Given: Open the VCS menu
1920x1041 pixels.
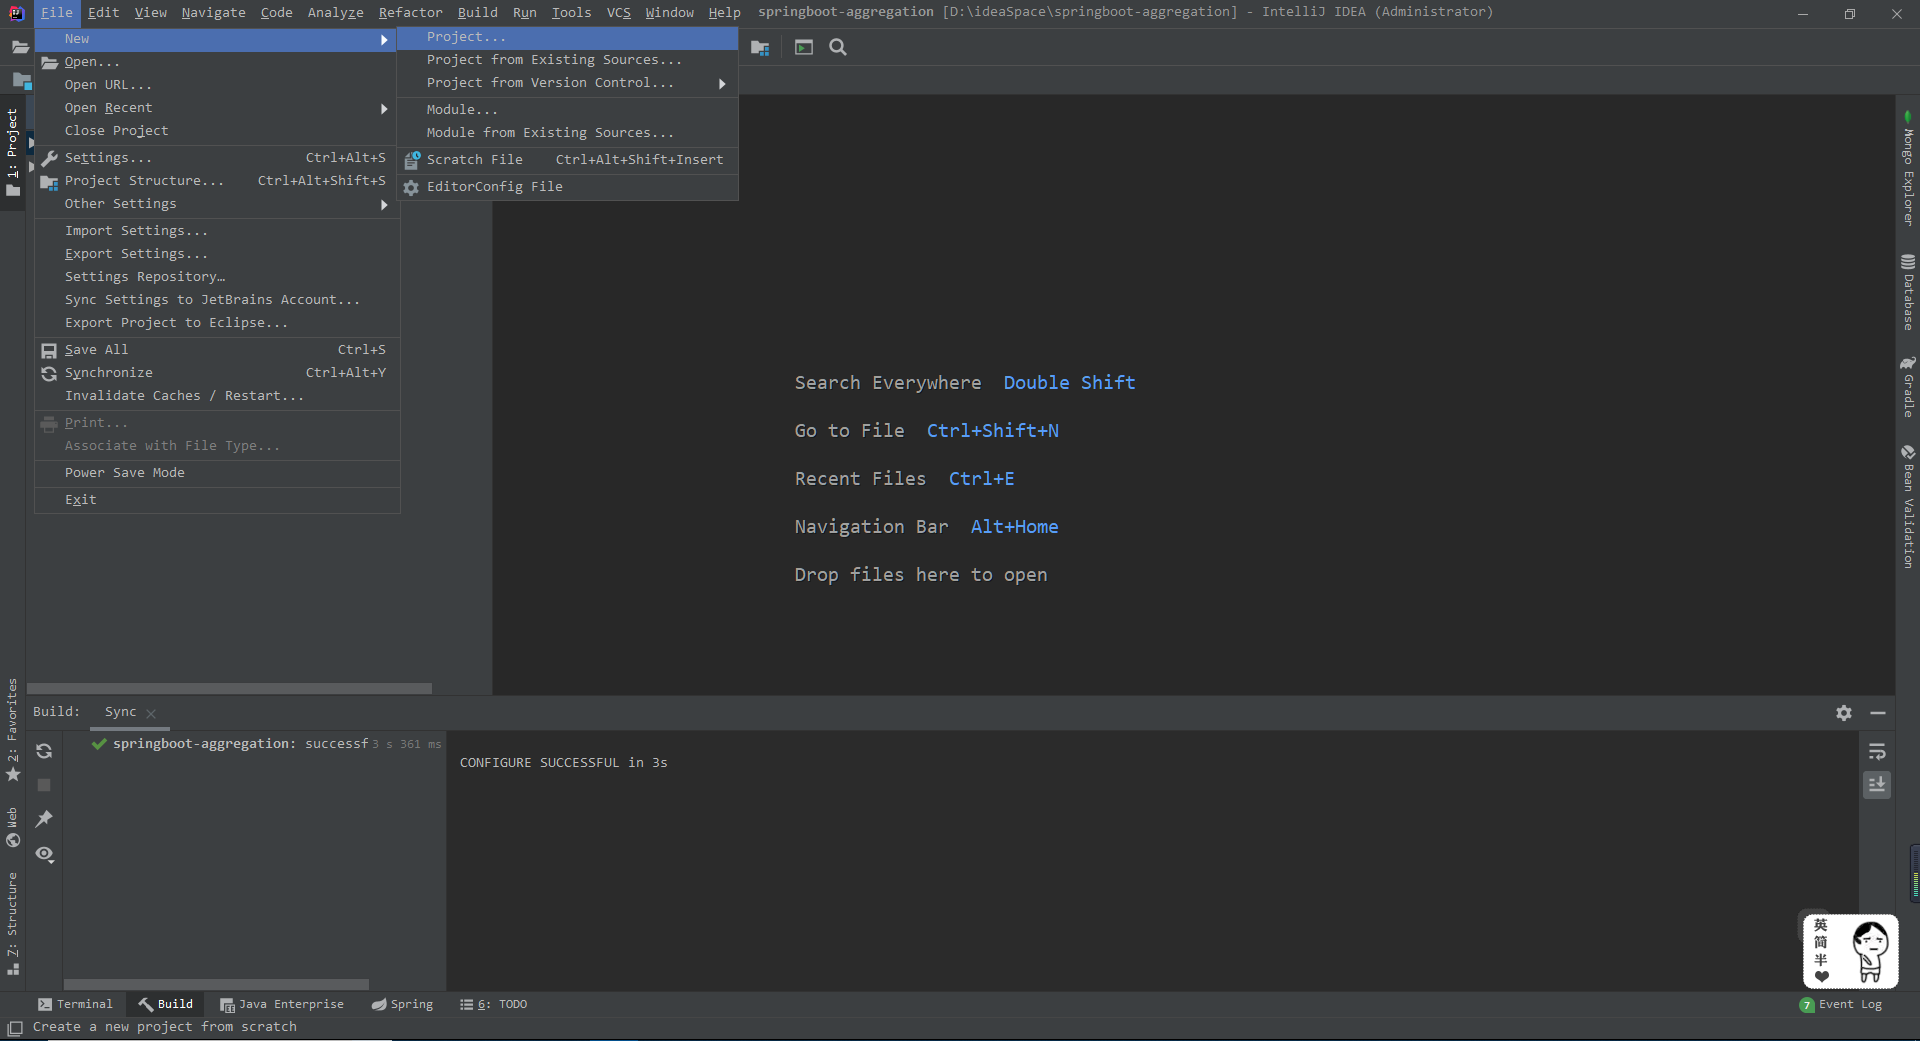Looking at the screenshot, I should 618,12.
